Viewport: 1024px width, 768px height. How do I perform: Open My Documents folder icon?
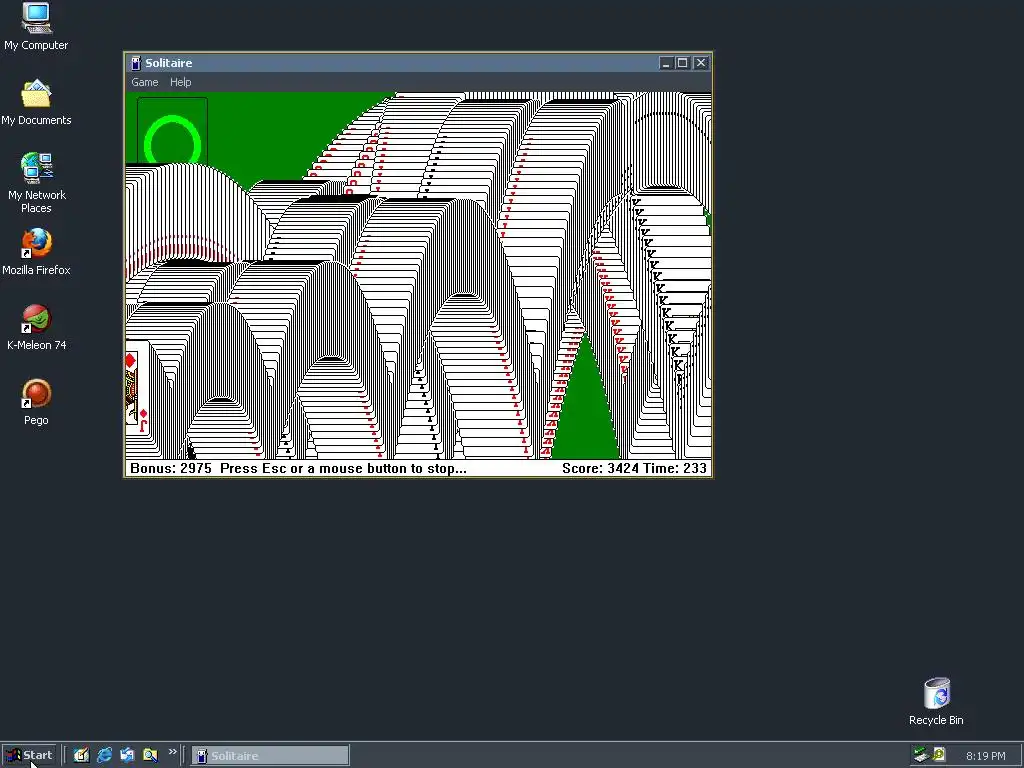tap(36, 103)
